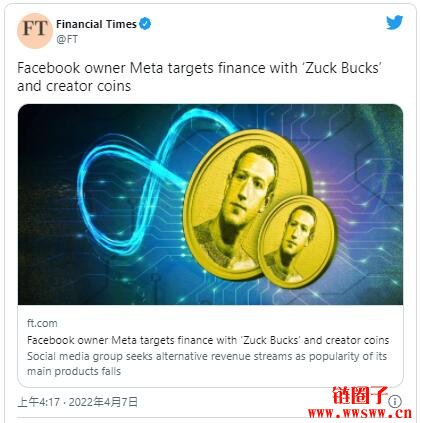Click the tweet date 2022年4月7日

[103, 402]
